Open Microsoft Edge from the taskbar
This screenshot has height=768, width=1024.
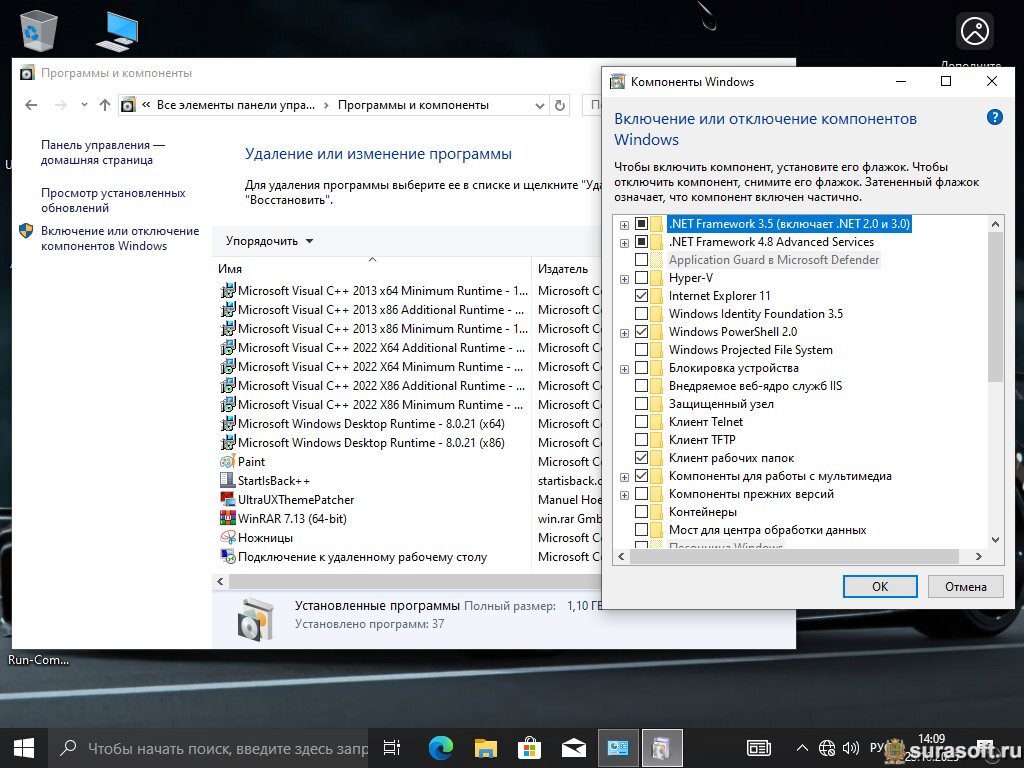pos(441,747)
